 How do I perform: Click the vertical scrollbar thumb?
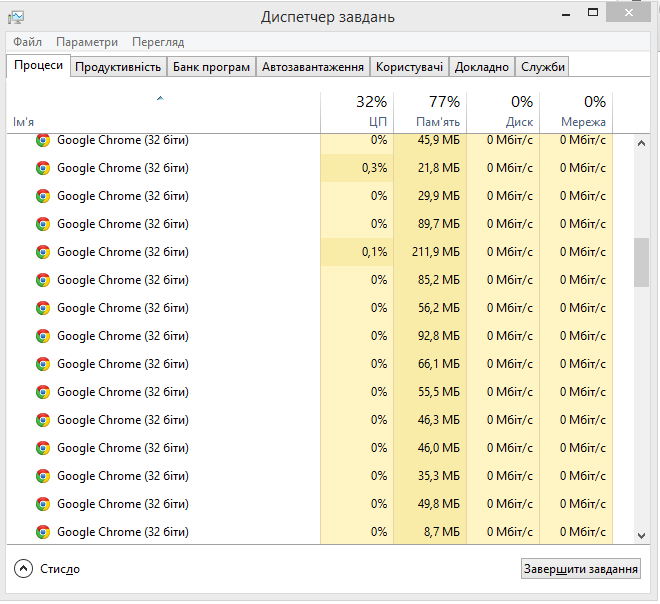[x=641, y=263]
